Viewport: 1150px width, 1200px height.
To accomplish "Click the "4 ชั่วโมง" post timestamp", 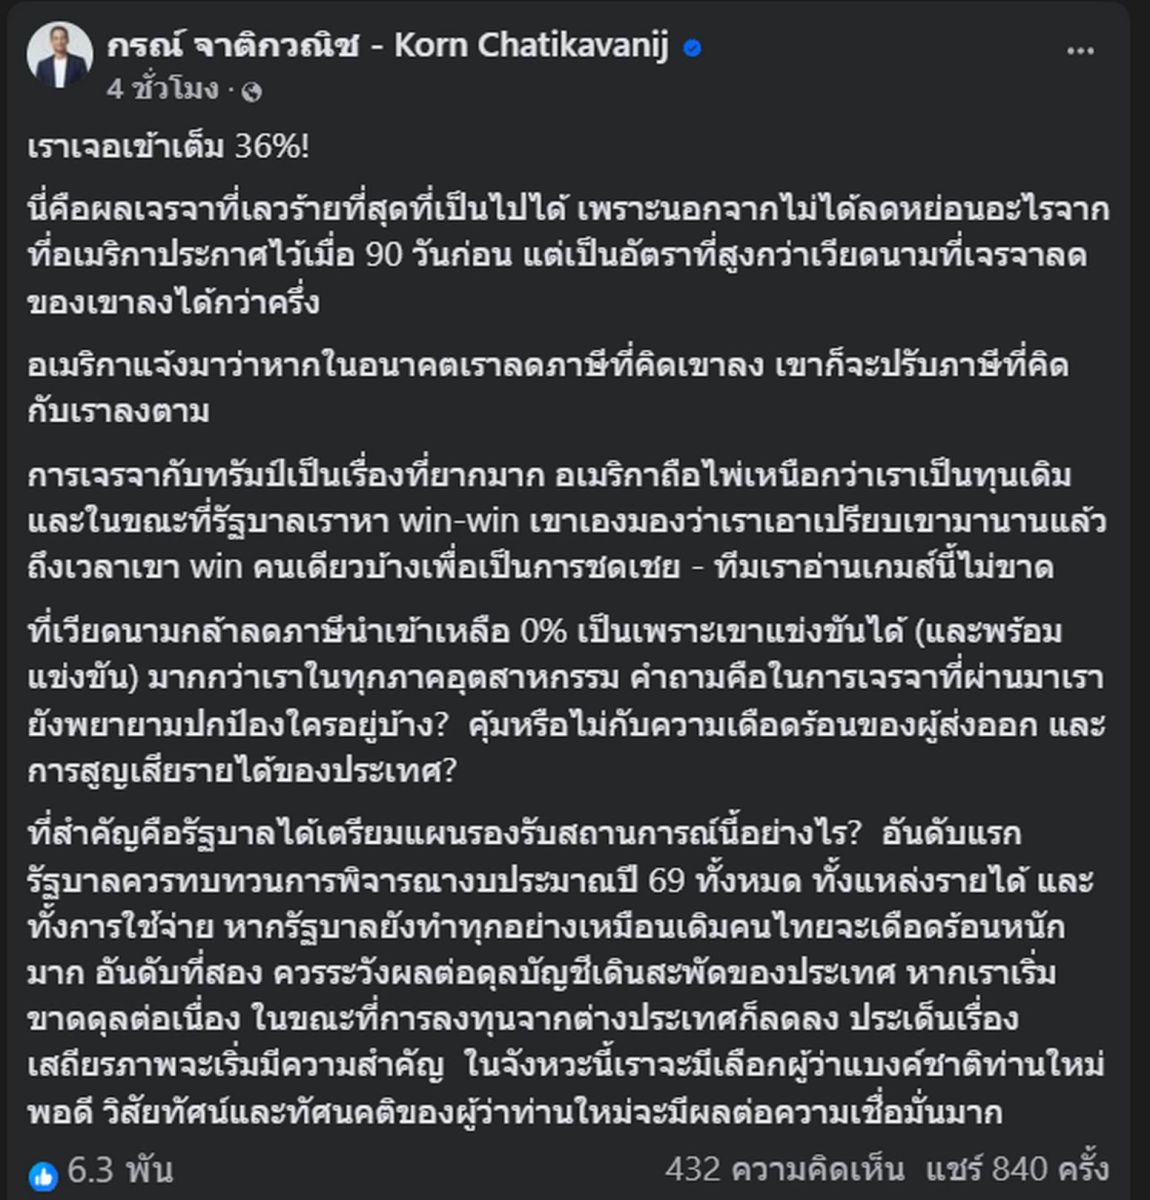I will [162, 90].
